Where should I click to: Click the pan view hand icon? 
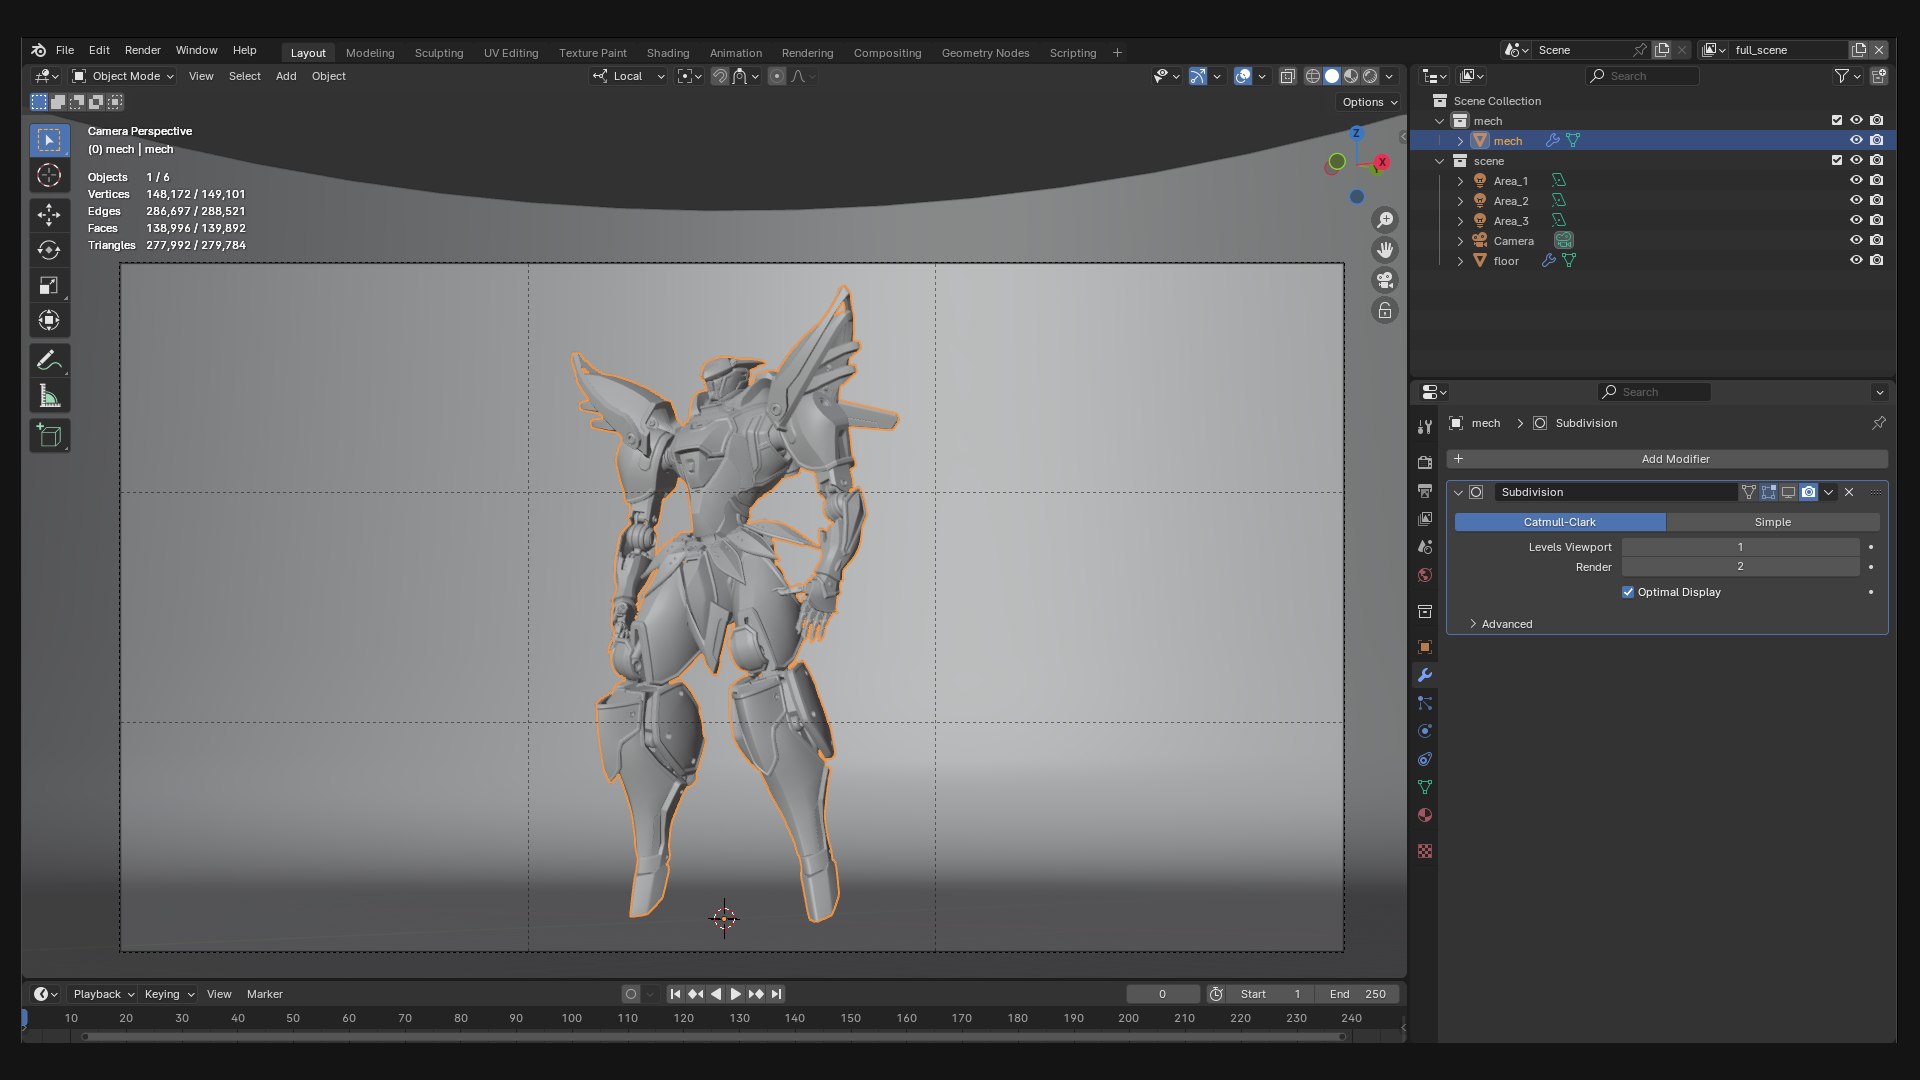pyautogui.click(x=1385, y=250)
